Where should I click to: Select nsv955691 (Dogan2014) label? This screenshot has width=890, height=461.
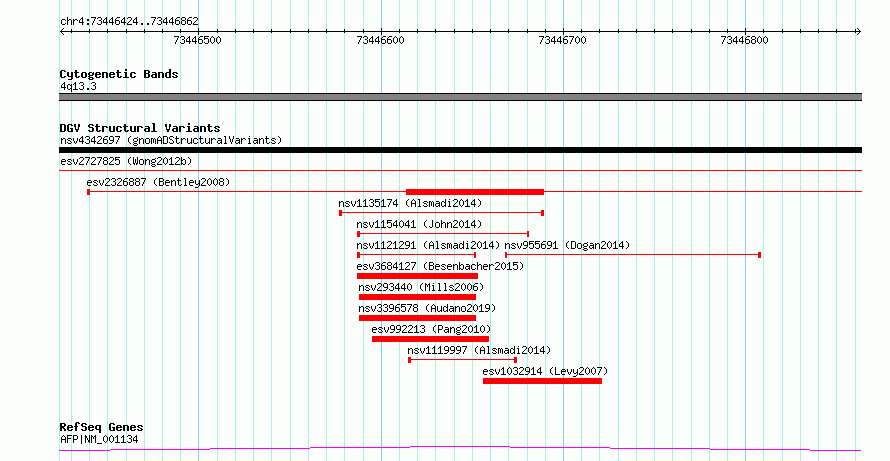point(568,245)
